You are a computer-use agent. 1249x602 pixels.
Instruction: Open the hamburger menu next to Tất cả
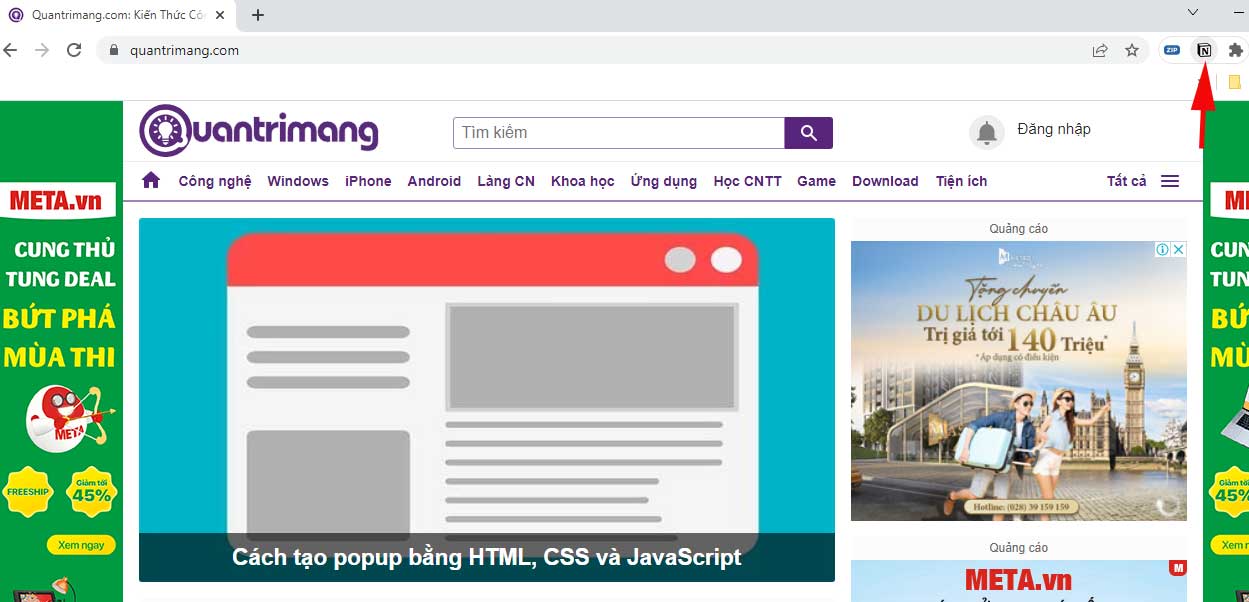pyautogui.click(x=1170, y=181)
